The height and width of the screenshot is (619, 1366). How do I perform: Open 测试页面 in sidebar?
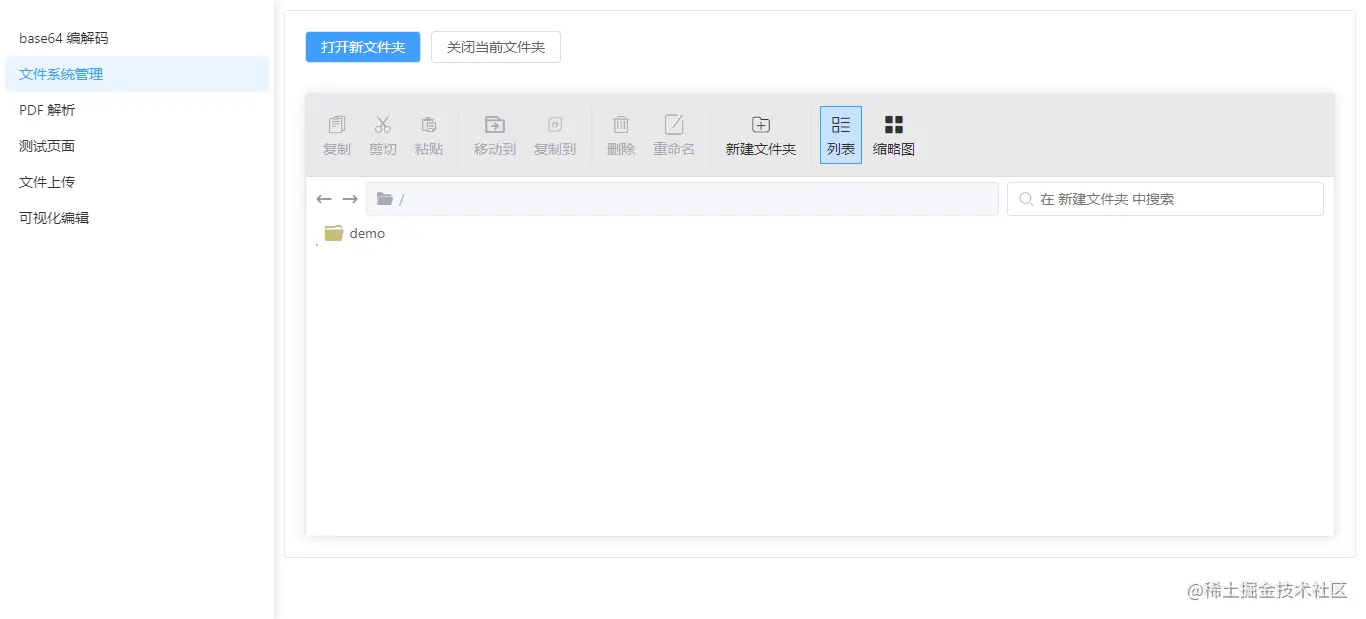tap(137, 146)
